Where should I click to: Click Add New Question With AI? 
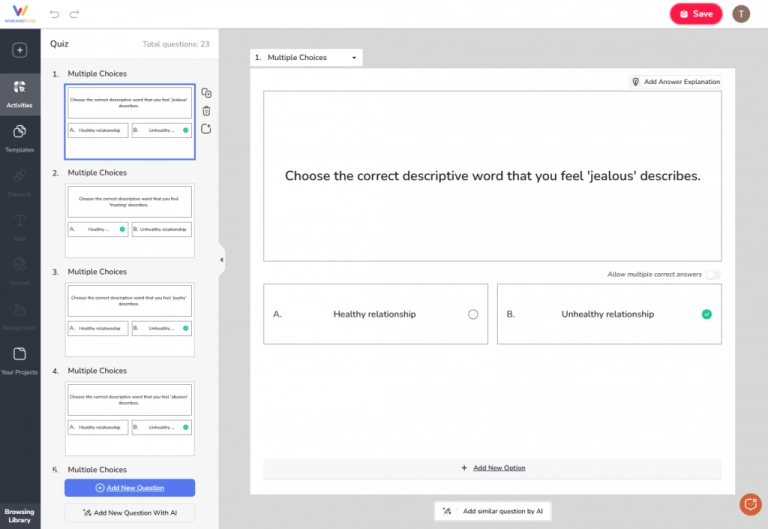130,513
